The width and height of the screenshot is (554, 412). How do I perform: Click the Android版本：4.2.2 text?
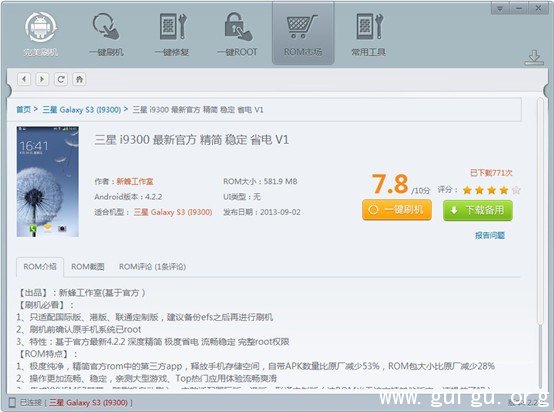coord(128,197)
